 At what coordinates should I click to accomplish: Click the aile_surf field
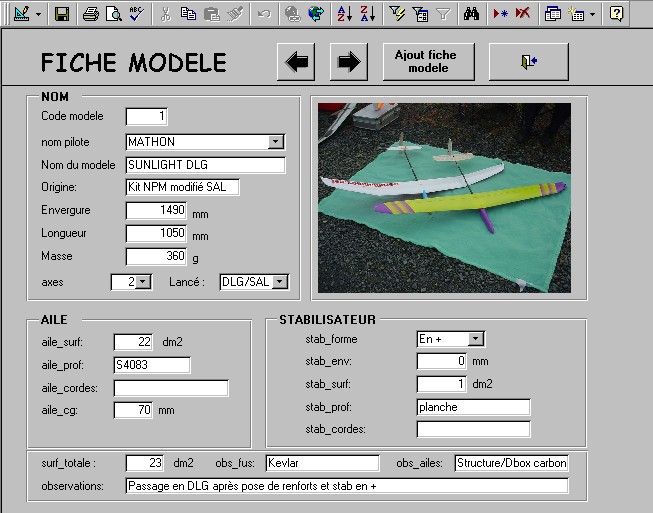[x=133, y=342]
